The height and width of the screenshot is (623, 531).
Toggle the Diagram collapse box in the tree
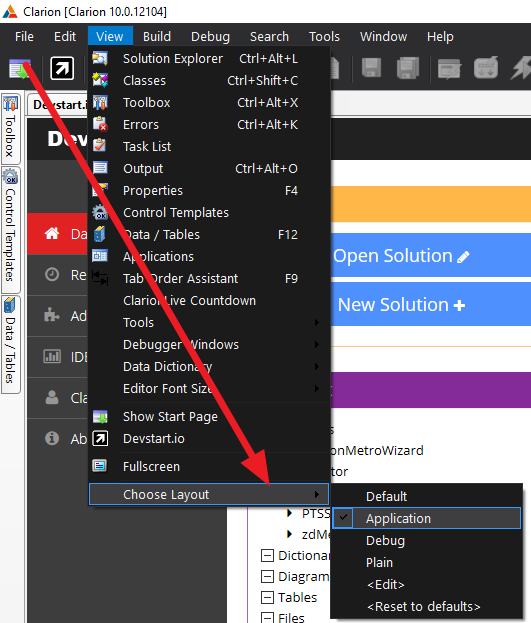267,576
